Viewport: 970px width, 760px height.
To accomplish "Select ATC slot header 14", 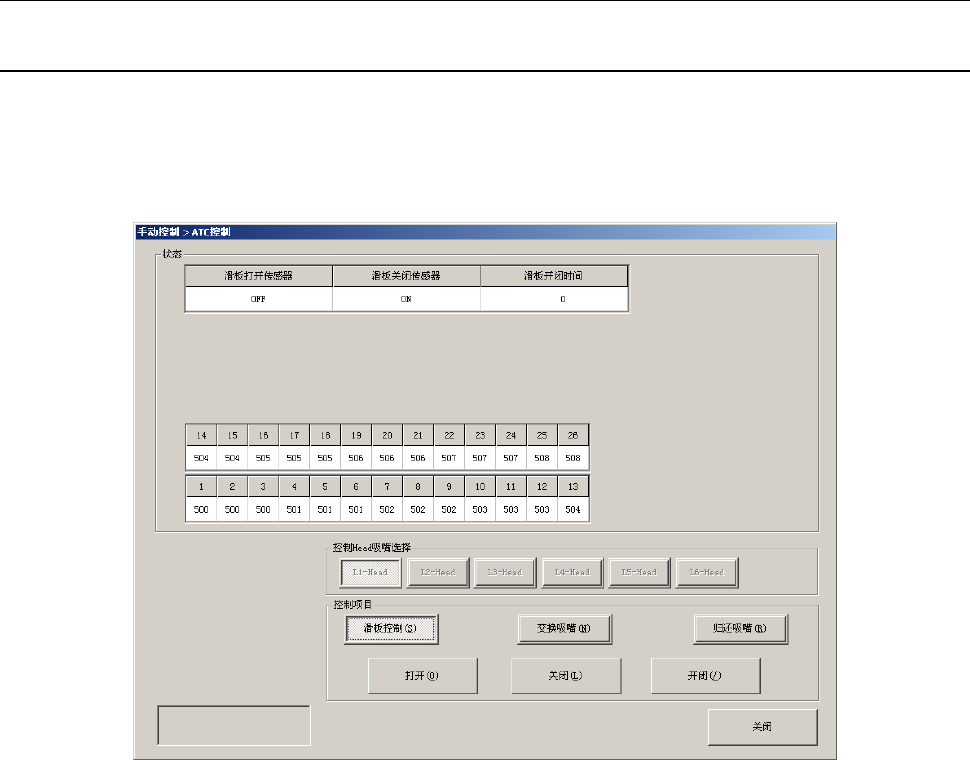I will coord(201,435).
